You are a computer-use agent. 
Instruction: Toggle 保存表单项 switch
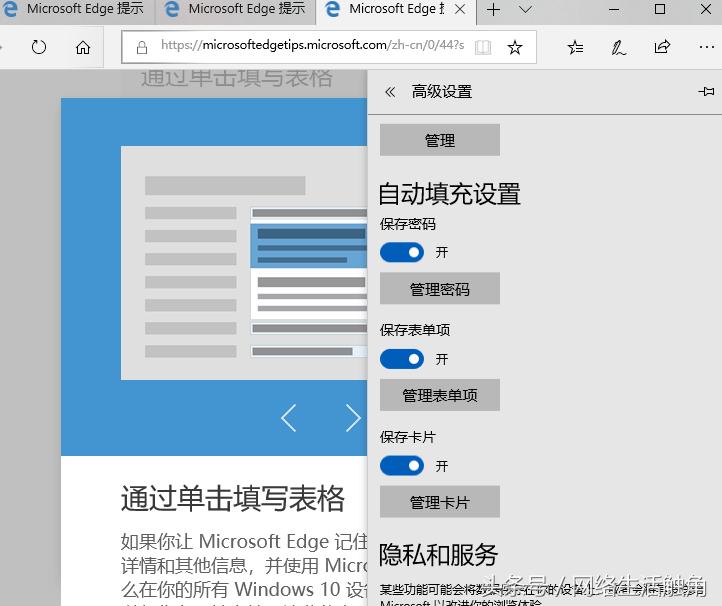pos(402,359)
